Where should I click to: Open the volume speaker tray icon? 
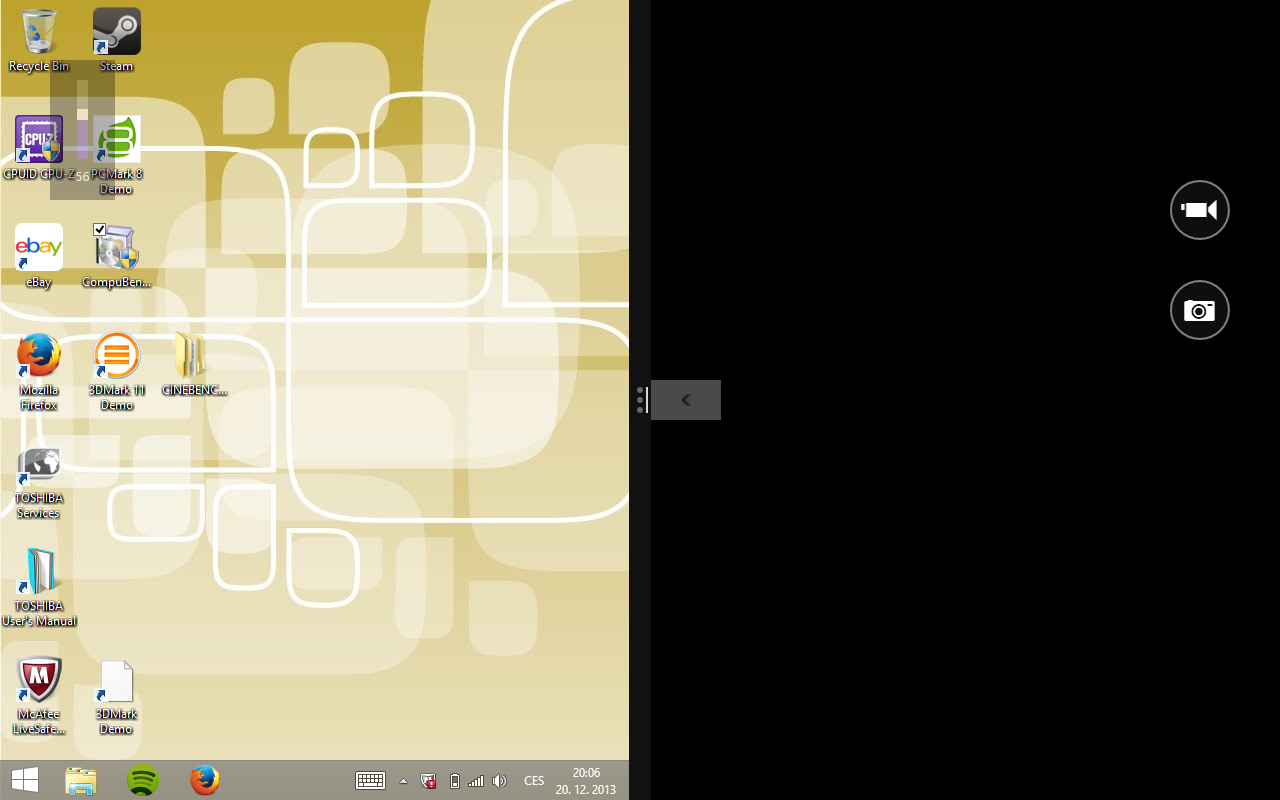500,781
